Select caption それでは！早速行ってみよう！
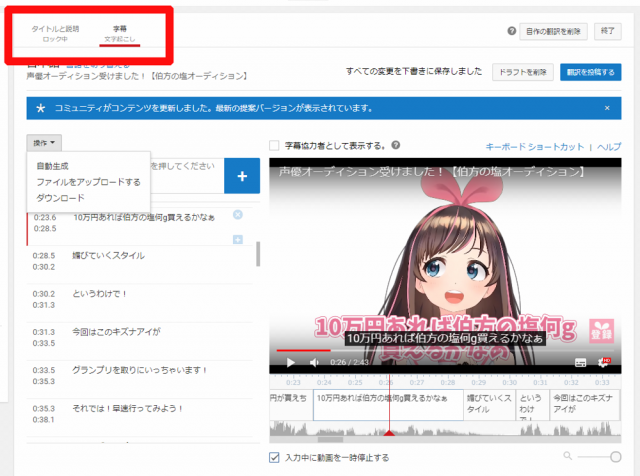The width and height of the screenshot is (640, 476). (127, 408)
